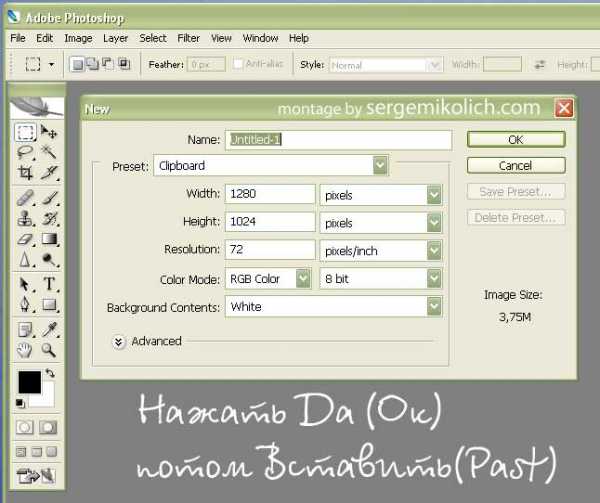Viewport: 600px width, 503px height.
Task: Click OK in the New dialog
Action: pos(516,139)
